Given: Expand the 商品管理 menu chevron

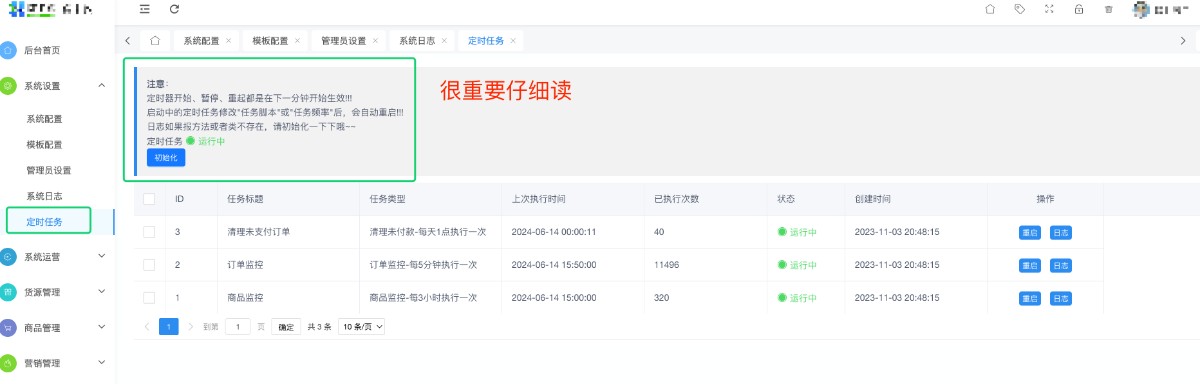Looking at the screenshot, I should click(x=102, y=327).
